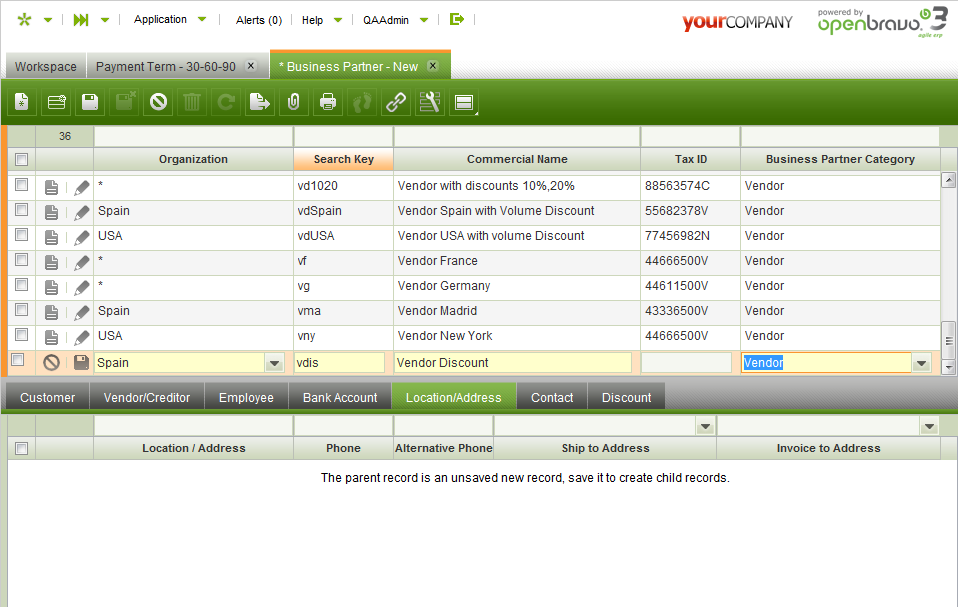Save the new Vendor Discount row icon

pyautogui.click(x=81, y=362)
